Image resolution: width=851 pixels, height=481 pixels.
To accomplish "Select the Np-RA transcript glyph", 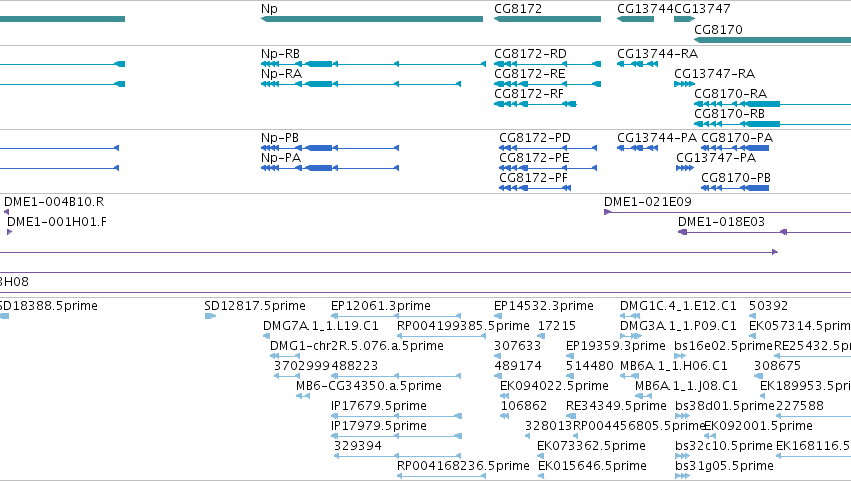I will click(361, 84).
